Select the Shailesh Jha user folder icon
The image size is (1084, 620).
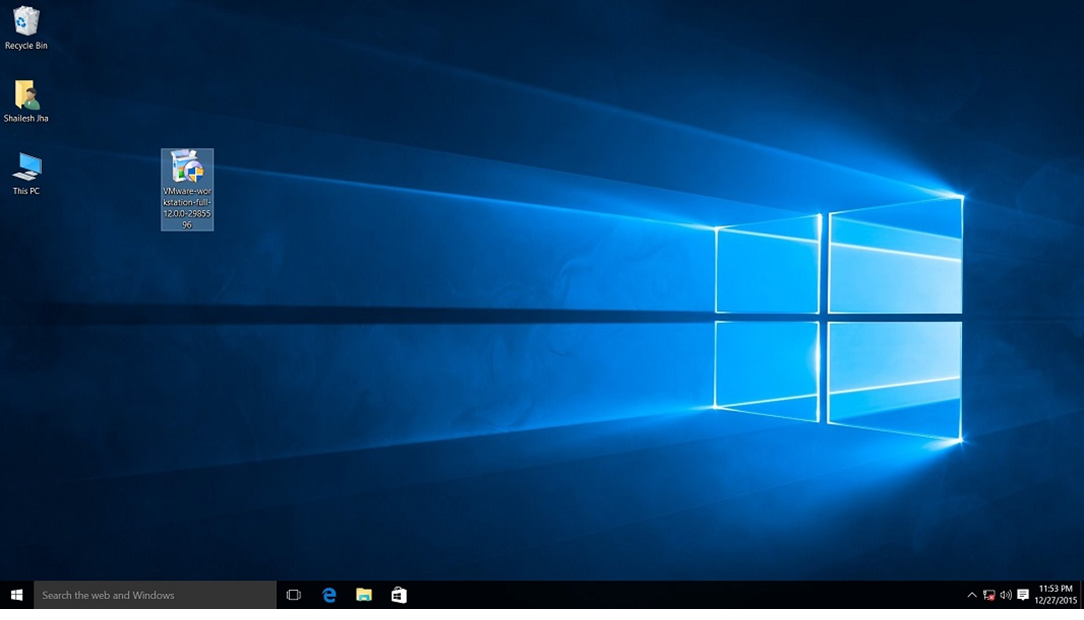(x=25, y=97)
